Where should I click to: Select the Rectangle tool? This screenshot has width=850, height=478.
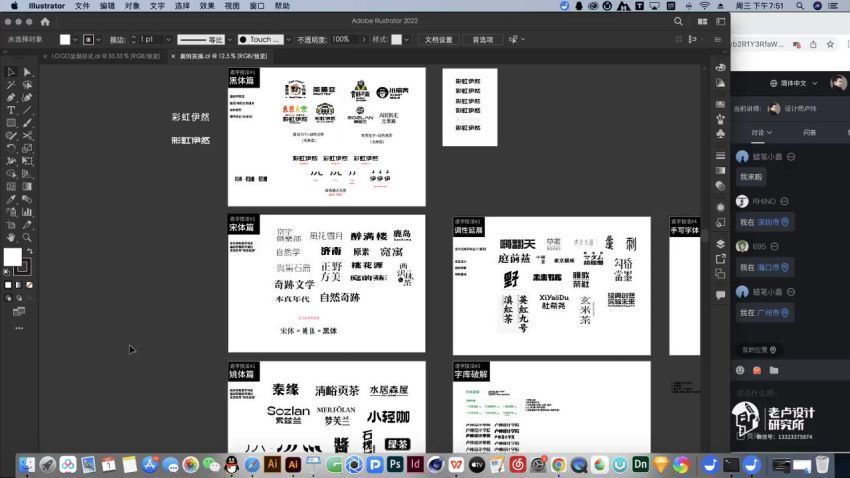coord(11,123)
